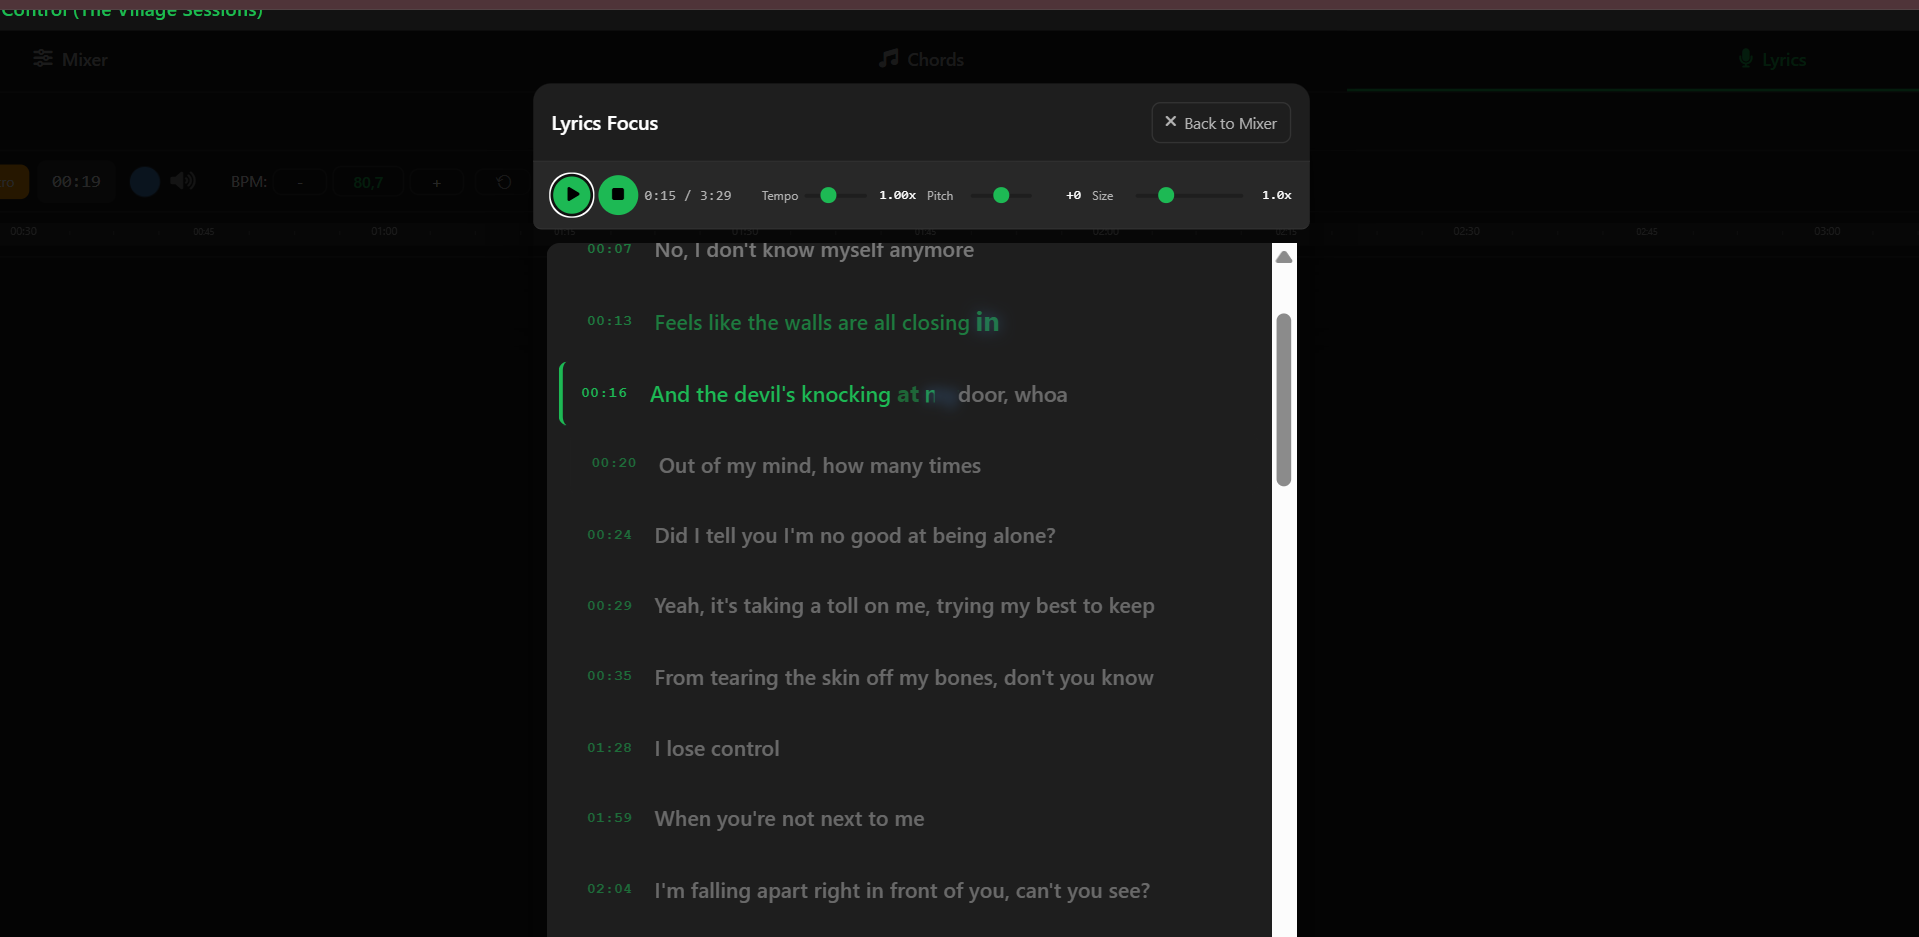Adjust the Tempo slider handle
The image size is (1919, 937).
(828, 195)
